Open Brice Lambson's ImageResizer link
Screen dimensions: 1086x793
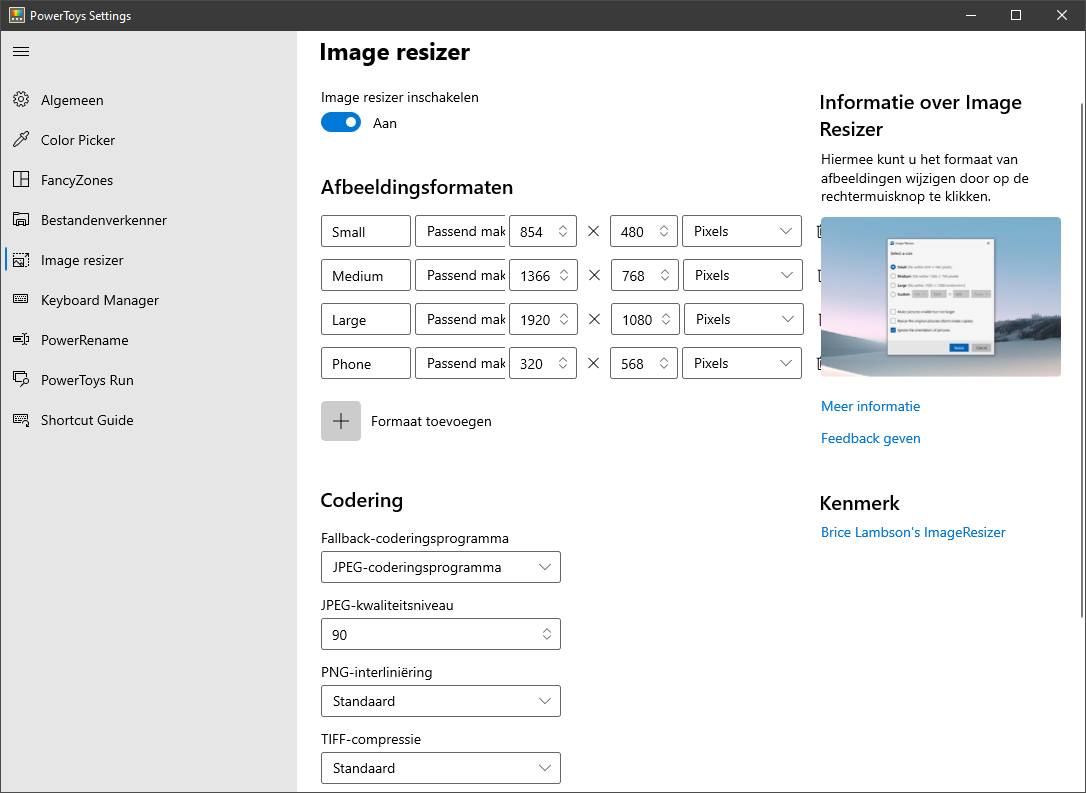click(913, 532)
